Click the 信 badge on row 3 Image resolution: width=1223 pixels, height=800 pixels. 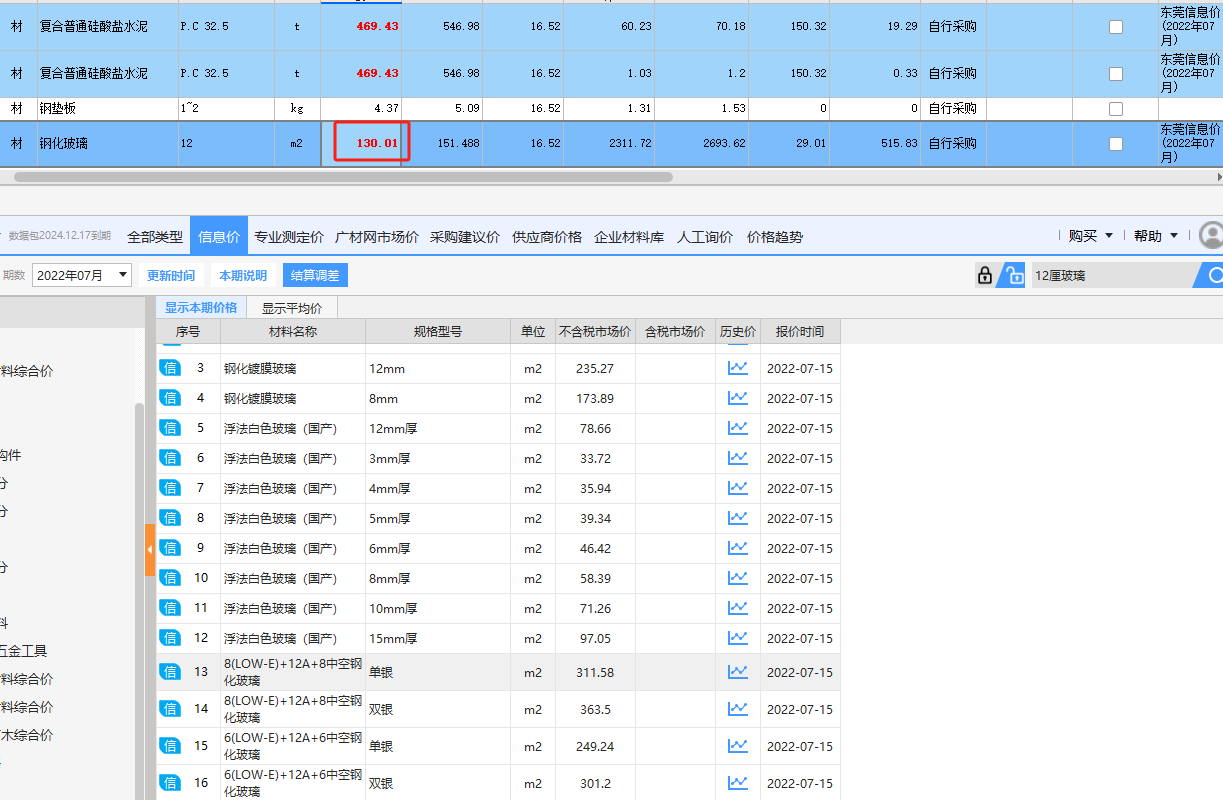(x=170, y=368)
